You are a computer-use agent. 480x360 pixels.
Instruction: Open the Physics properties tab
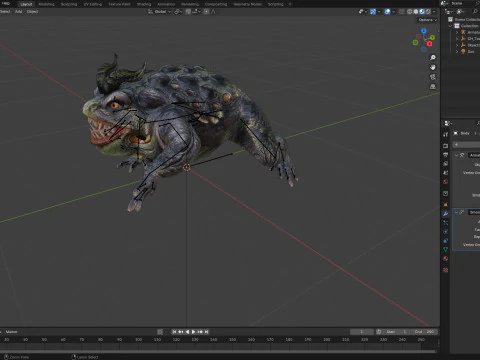click(446, 232)
